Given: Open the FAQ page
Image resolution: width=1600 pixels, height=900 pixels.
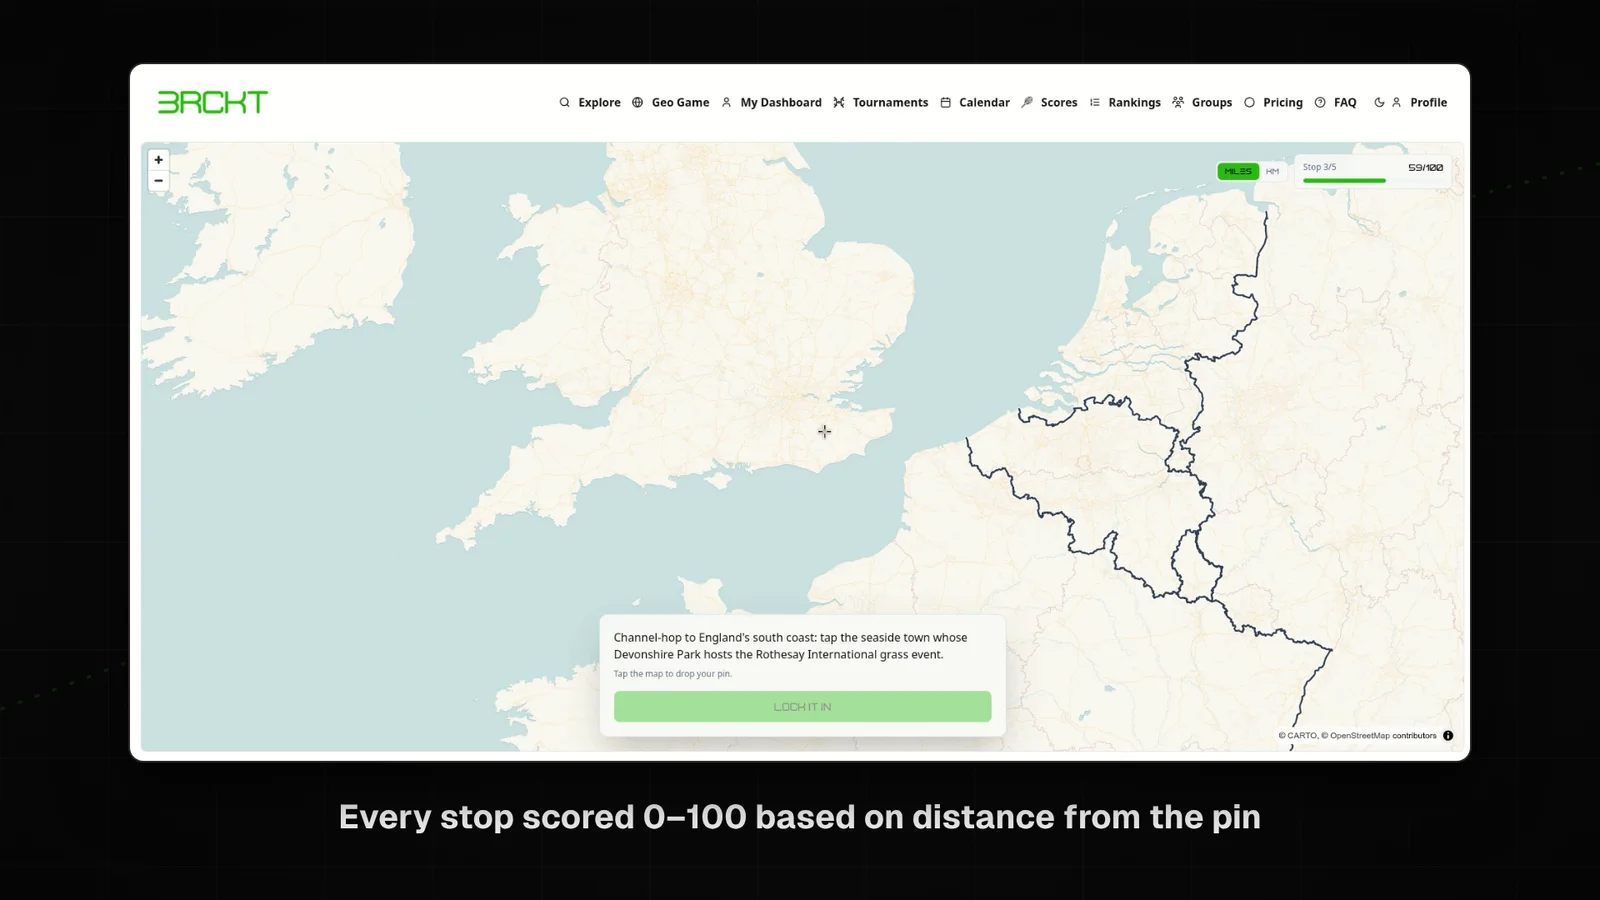Looking at the screenshot, I should (1345, 102).
